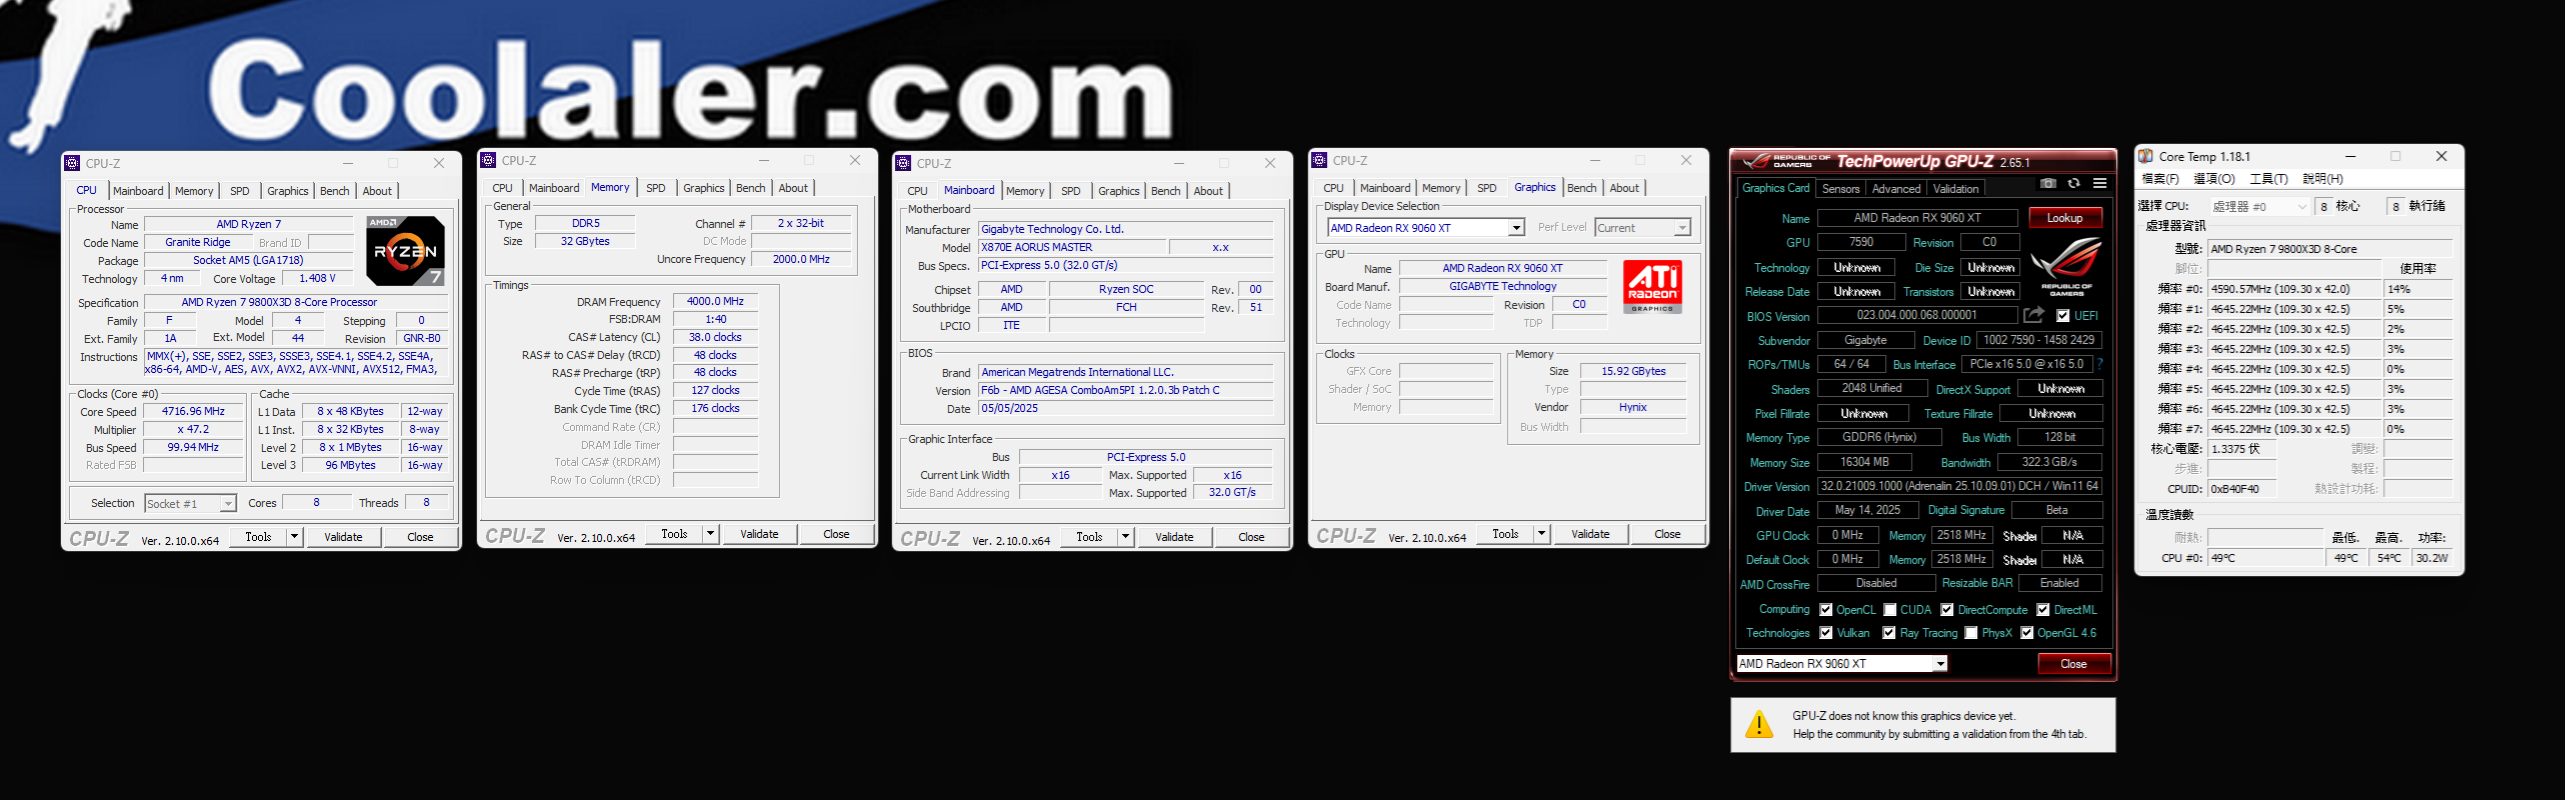Image resolution: width=2565 pixels, height=800 pixels.
Task: Click Validate in the CPU-Z CPU-tab window
Action: (343, 537)
